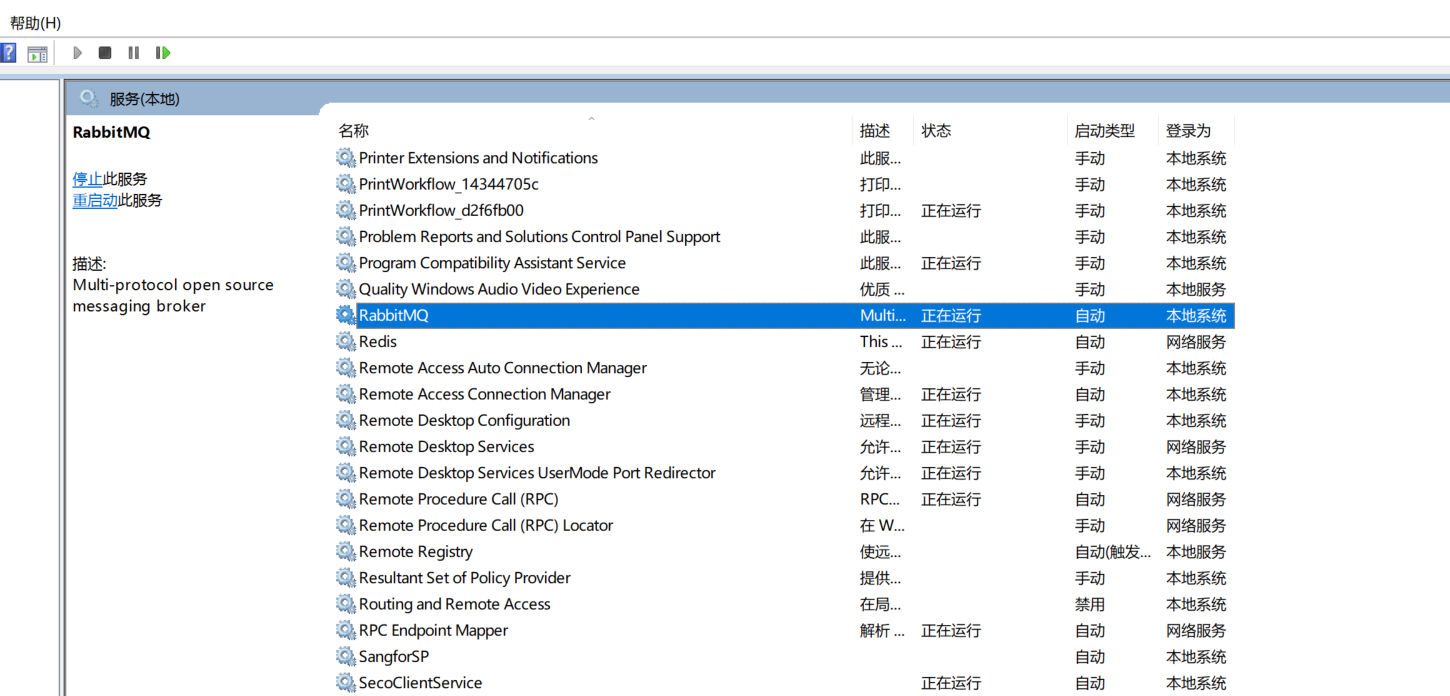Click the gear icon beside Redis
This screenshot has height=696, width=1450.
click(345, 342)
